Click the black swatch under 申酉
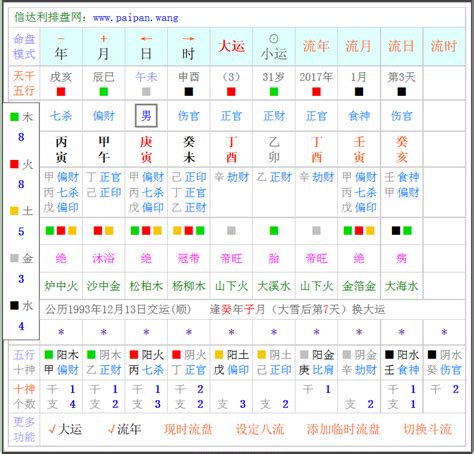Screen dimensions: 474x454 [189, 92]
